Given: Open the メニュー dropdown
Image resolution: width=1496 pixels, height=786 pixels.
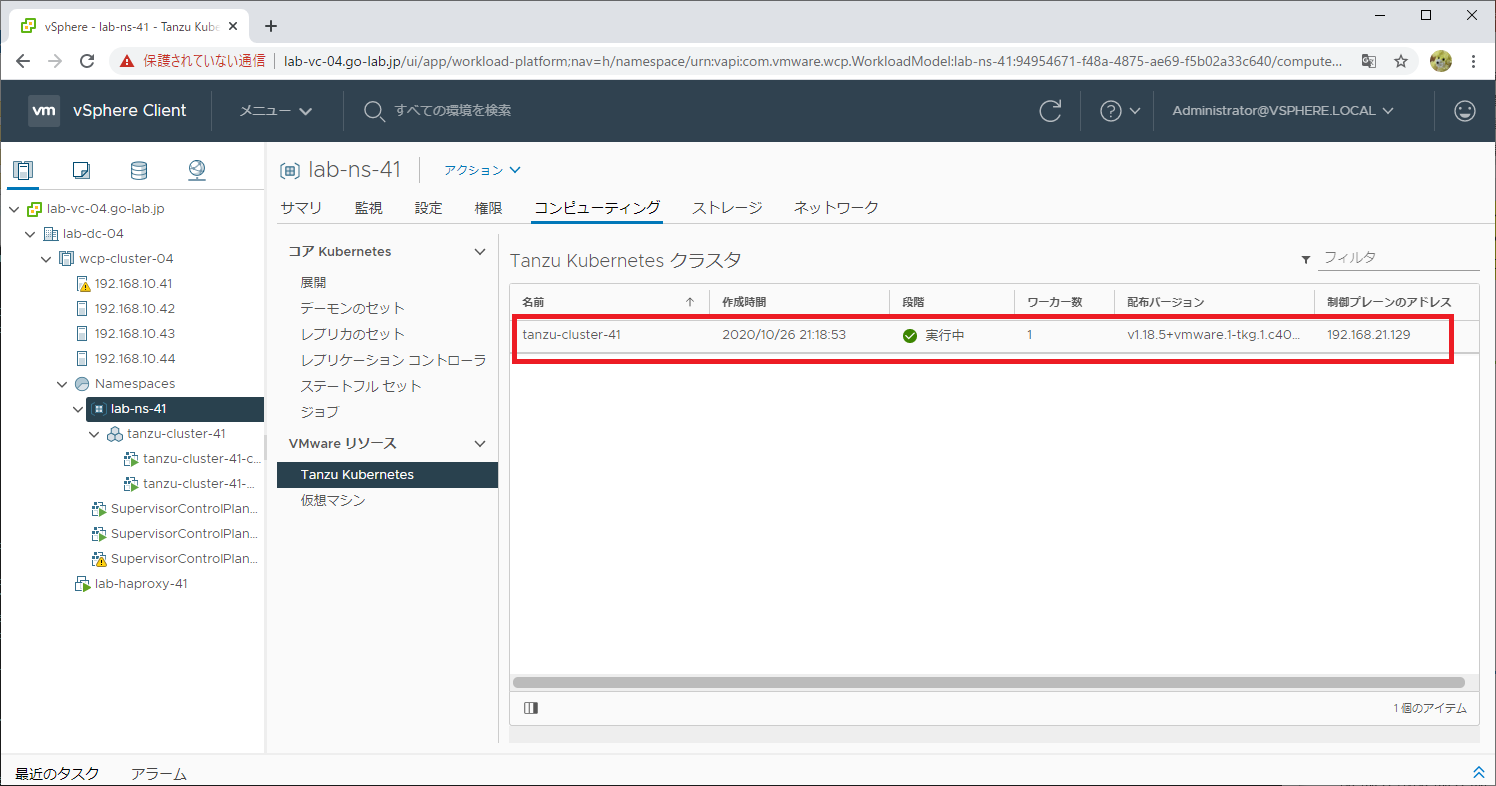Looking at the screenshot, I should click(276, 111).
